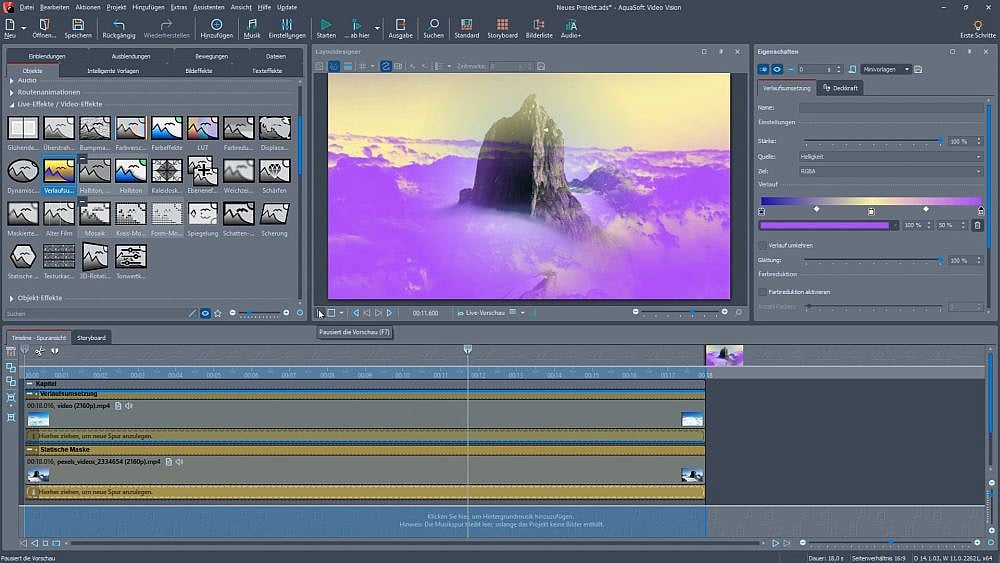Switch to the Storyboard tab in timeline
The width and height of the screenshot is (1000, 563).
(91, 338)
